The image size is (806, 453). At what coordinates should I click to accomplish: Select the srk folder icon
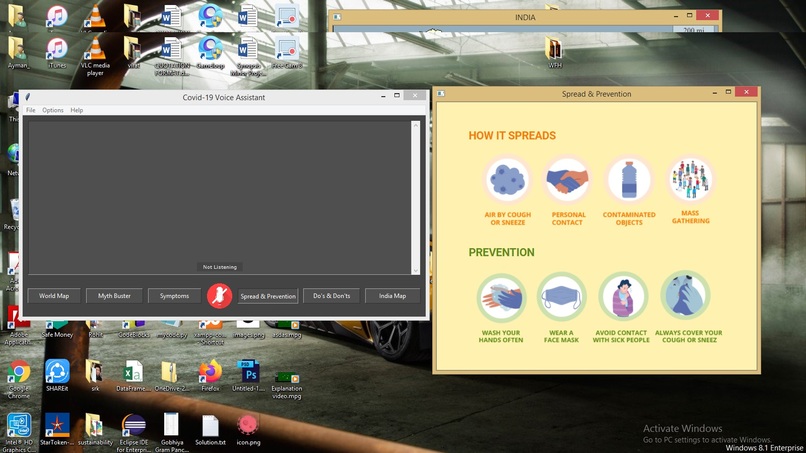click(95, 376)
